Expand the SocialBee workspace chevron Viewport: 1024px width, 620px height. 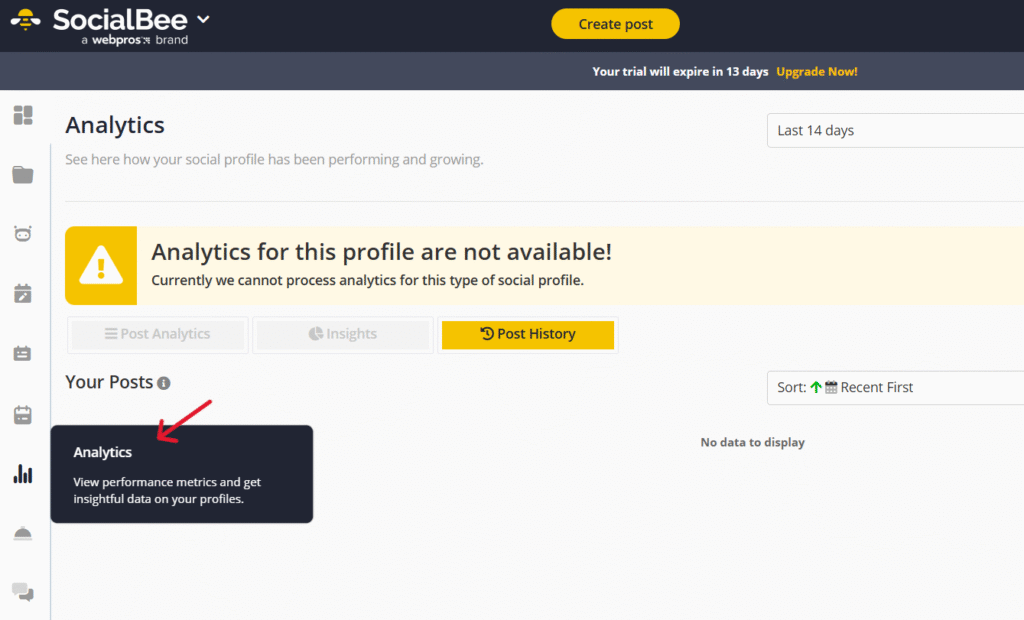pos(204,20)
